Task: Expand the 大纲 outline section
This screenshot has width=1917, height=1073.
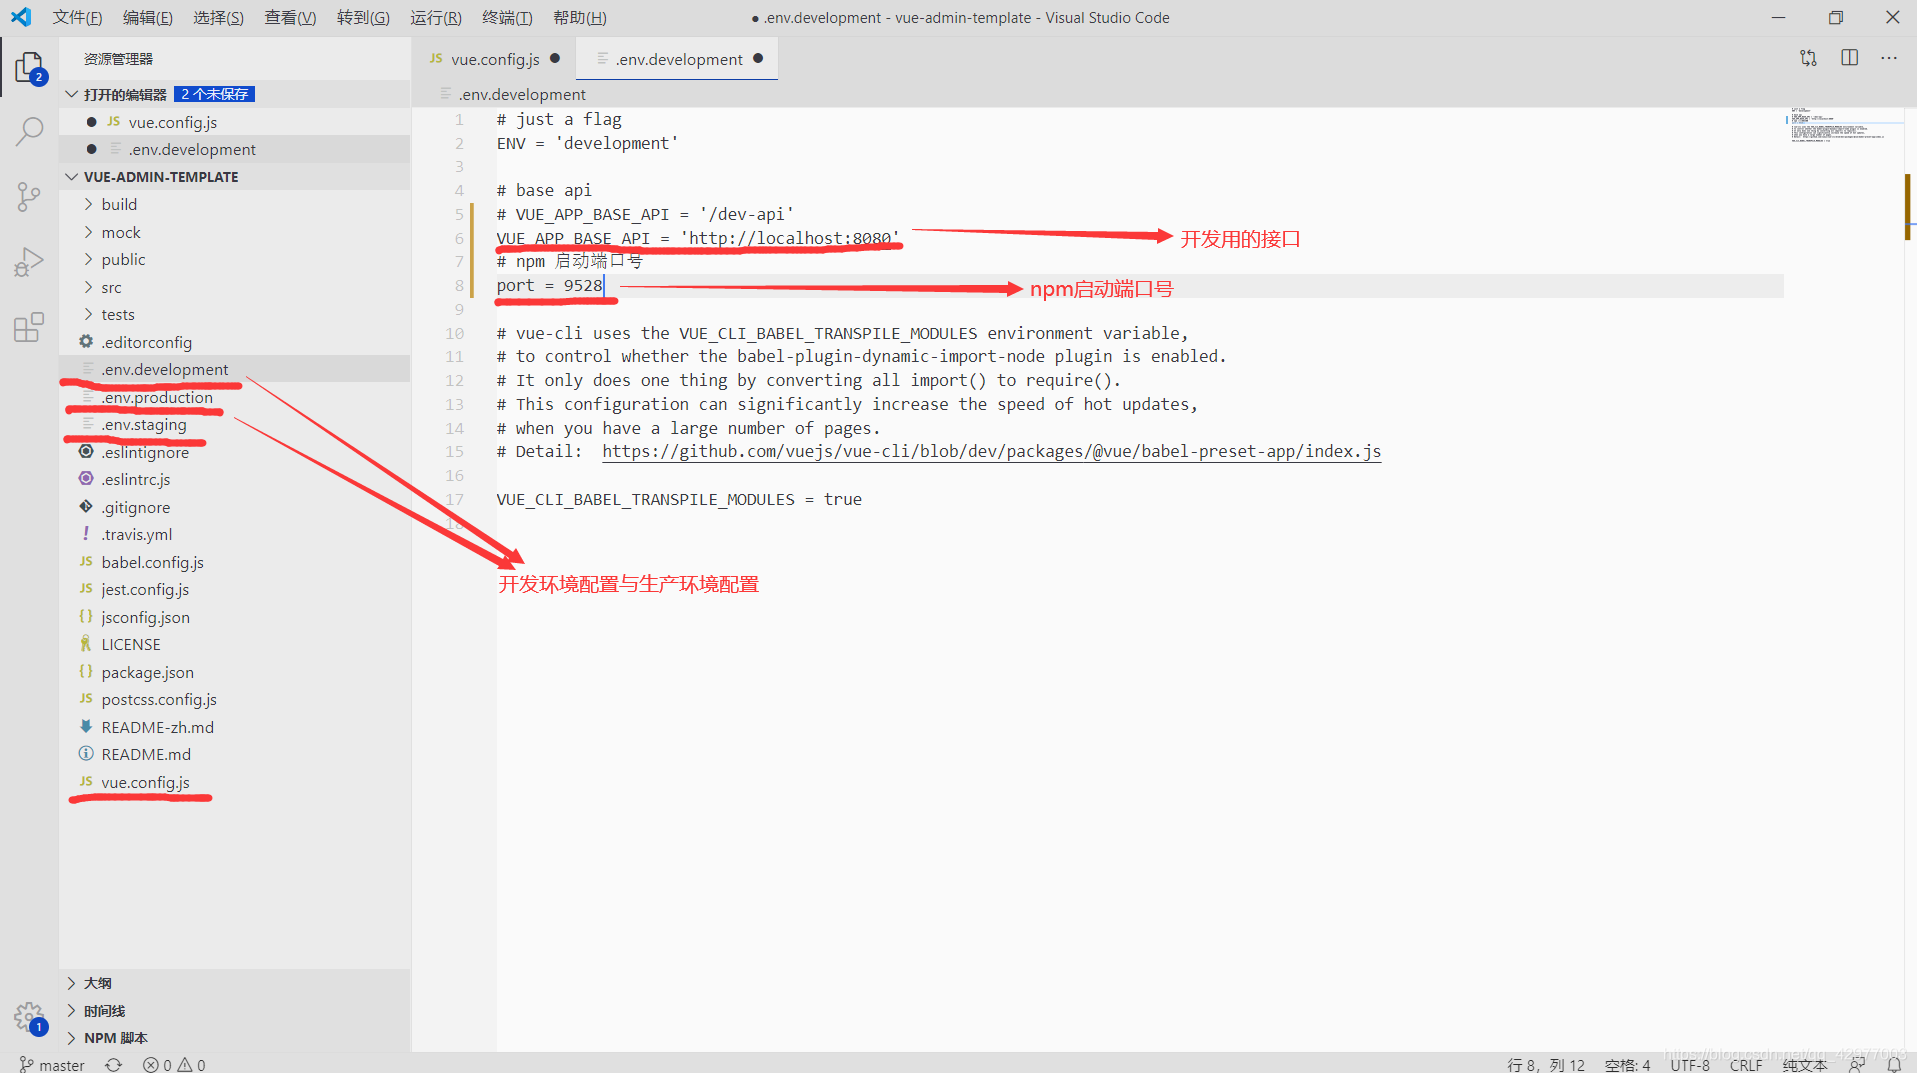Action: tap(234, 983)
